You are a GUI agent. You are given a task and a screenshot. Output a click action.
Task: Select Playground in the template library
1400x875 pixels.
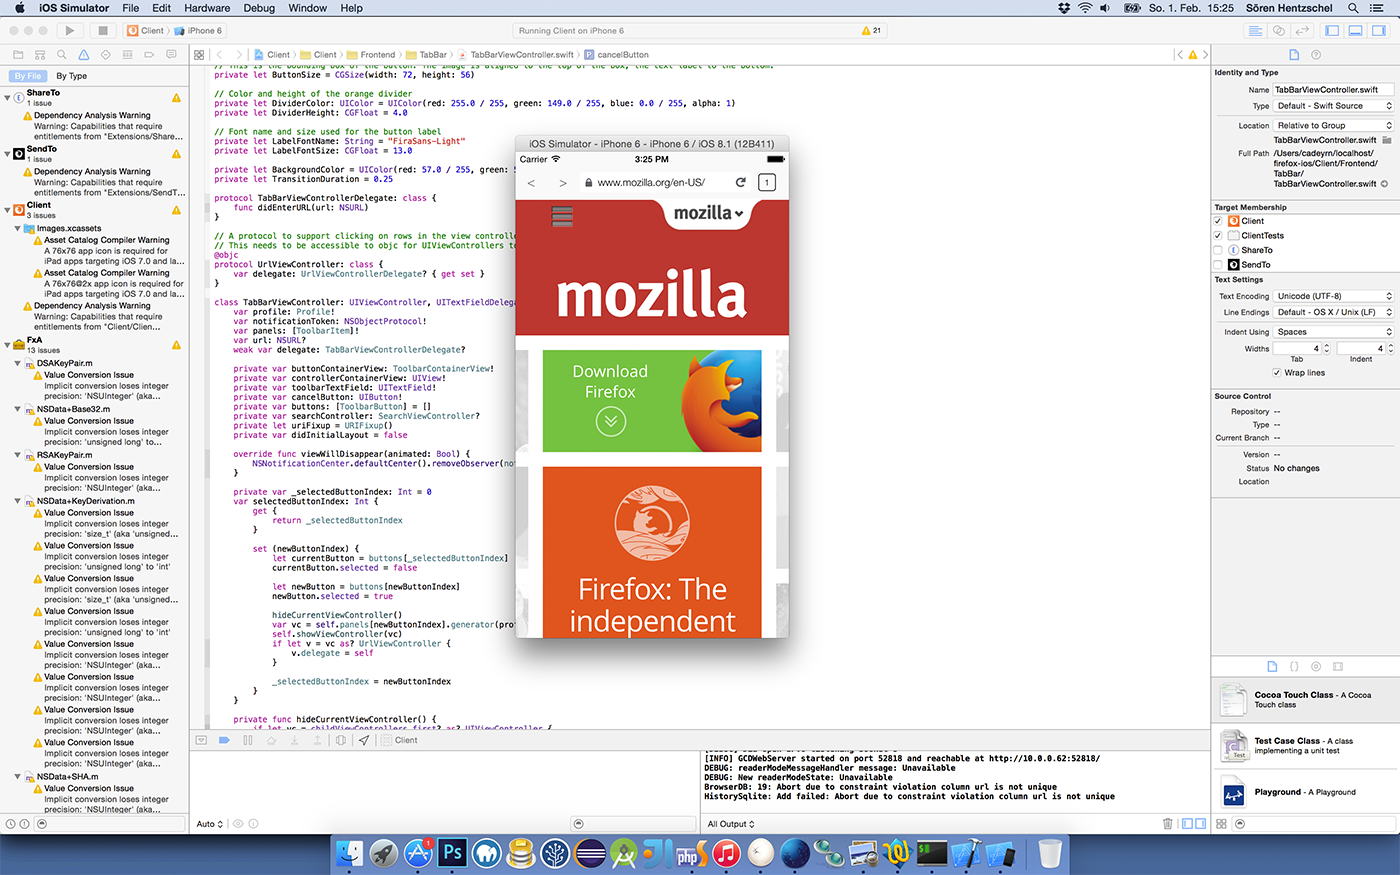pyautogui.click(x=1305, y=793)
